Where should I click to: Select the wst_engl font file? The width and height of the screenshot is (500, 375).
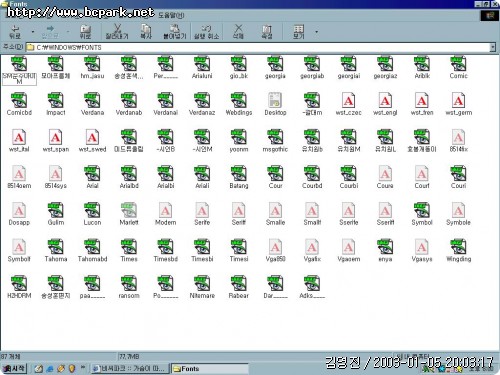(x=385, y=104)
